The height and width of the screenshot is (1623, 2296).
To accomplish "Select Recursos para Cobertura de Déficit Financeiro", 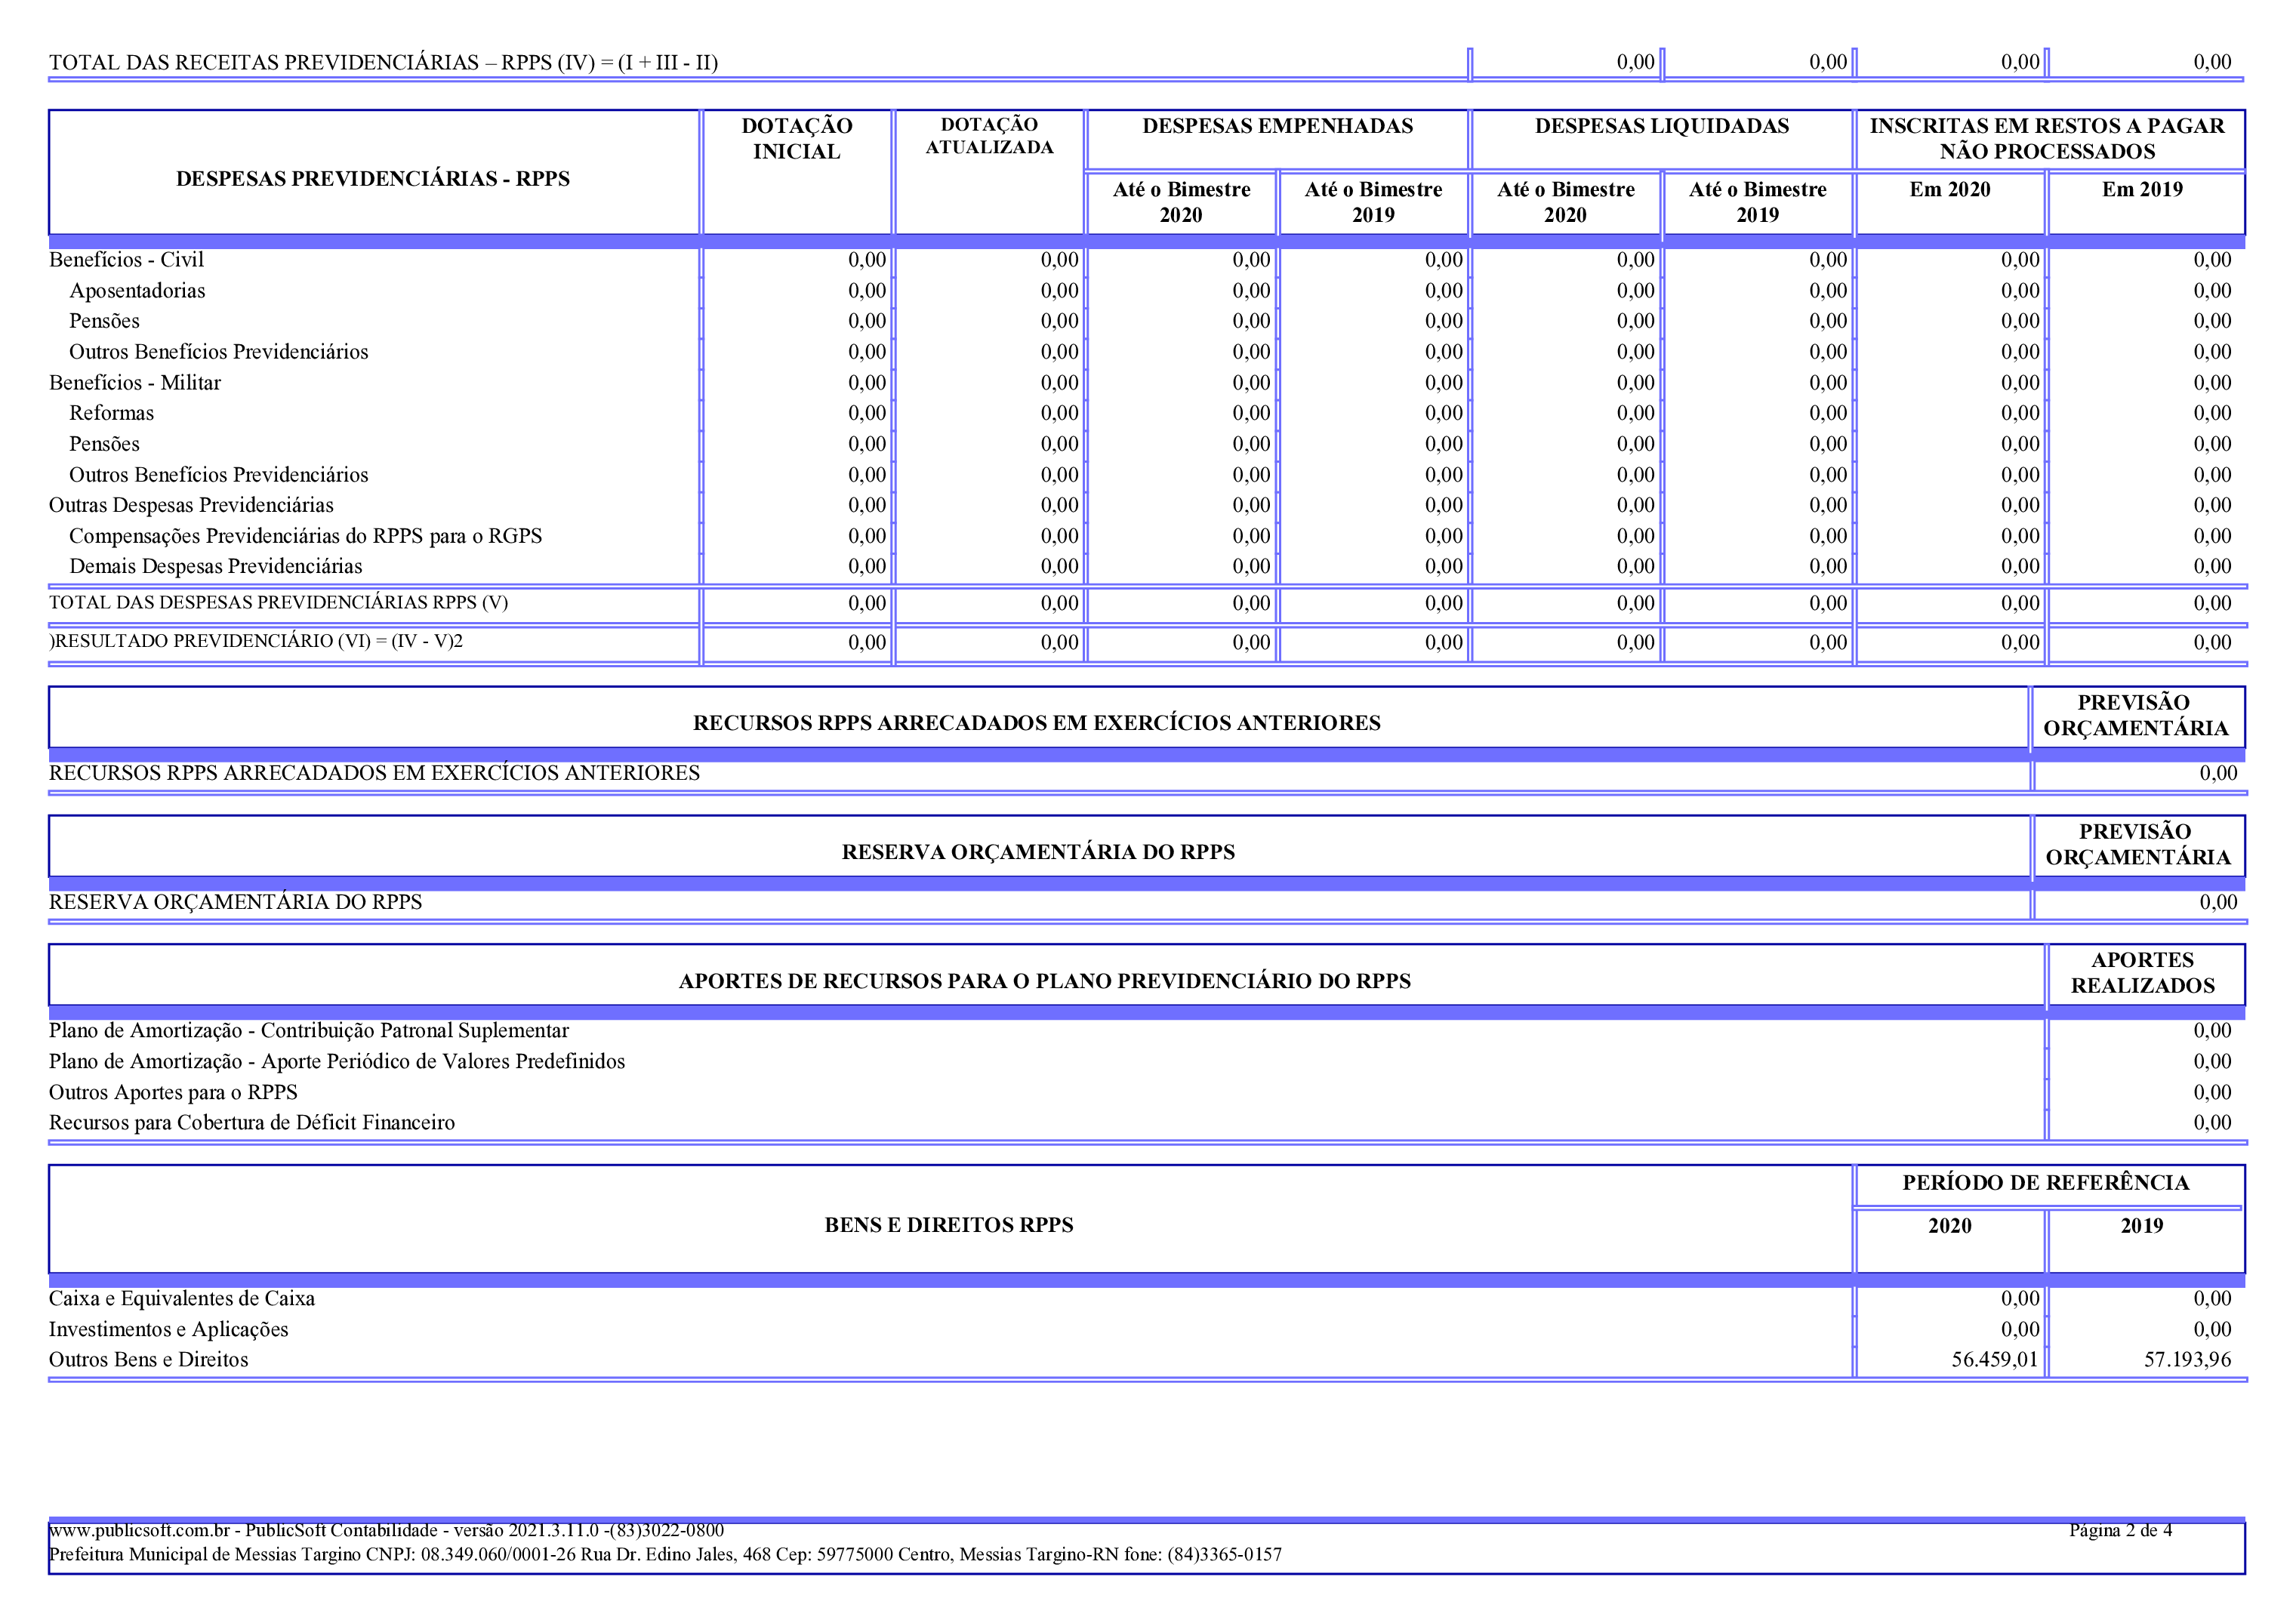I will click(252, 1123).
